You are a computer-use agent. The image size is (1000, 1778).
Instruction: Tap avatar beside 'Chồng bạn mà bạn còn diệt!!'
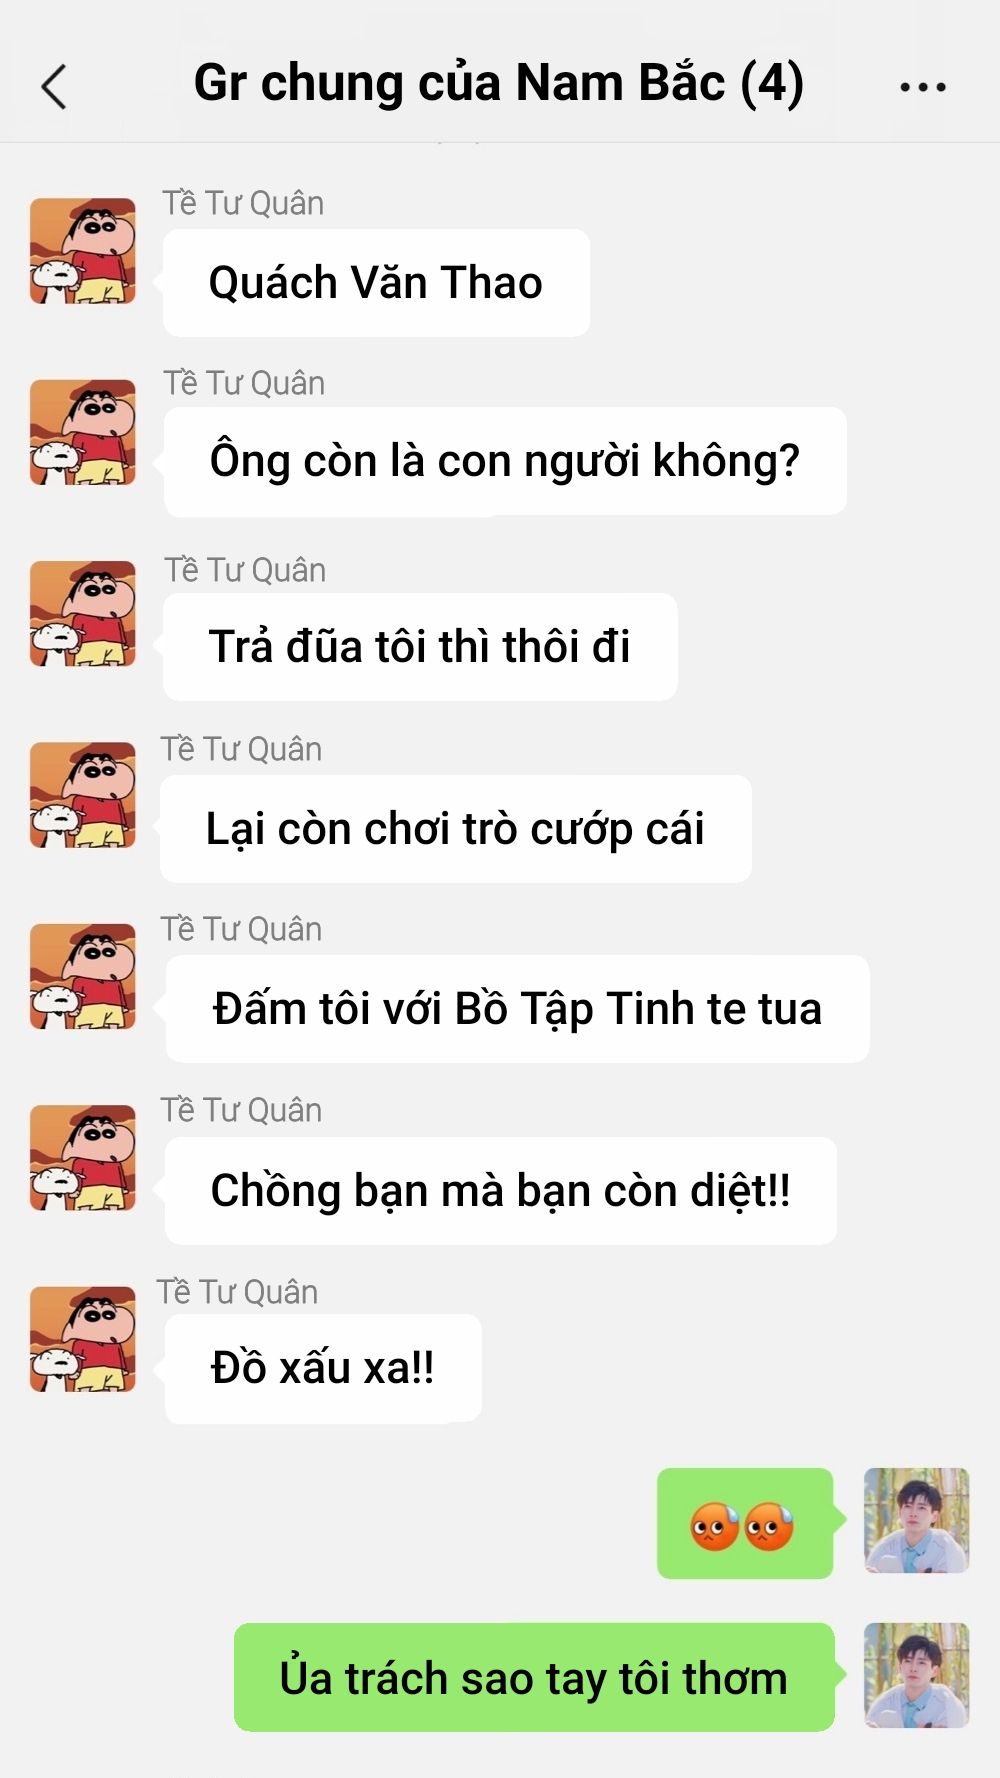[x=83, y=1158]
